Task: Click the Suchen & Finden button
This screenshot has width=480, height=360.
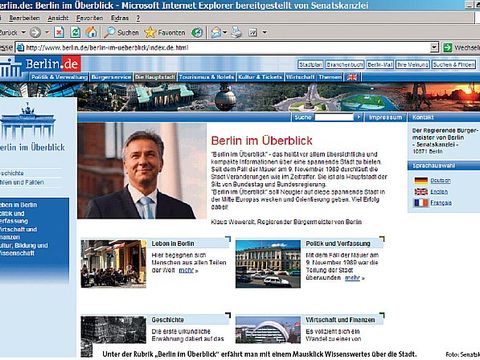Action: coord(454,64)
